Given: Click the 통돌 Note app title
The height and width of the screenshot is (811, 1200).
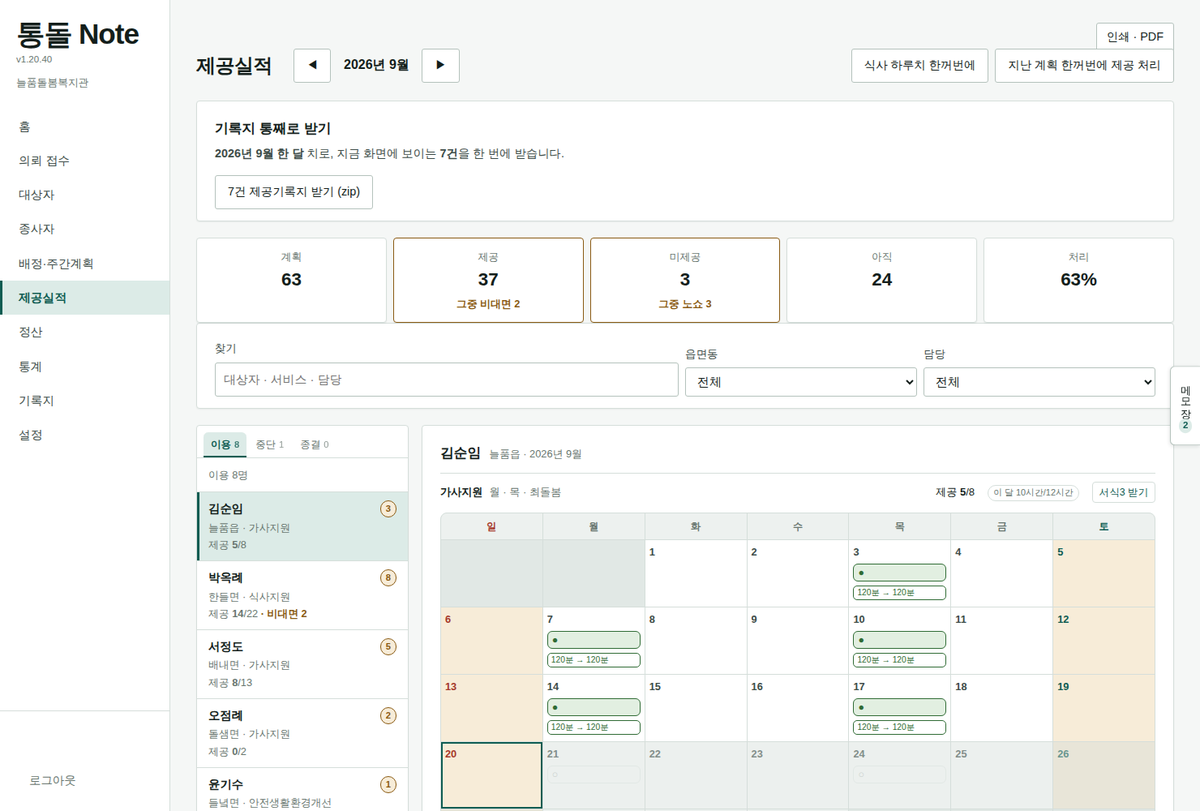Looking at the screenshot, I should pyautogui.click(x=78, y=35).
